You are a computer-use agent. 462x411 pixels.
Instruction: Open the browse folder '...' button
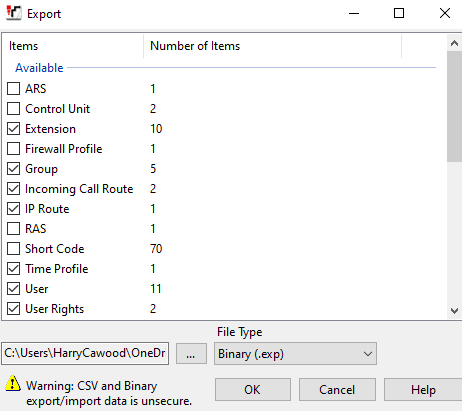(191, 354)
